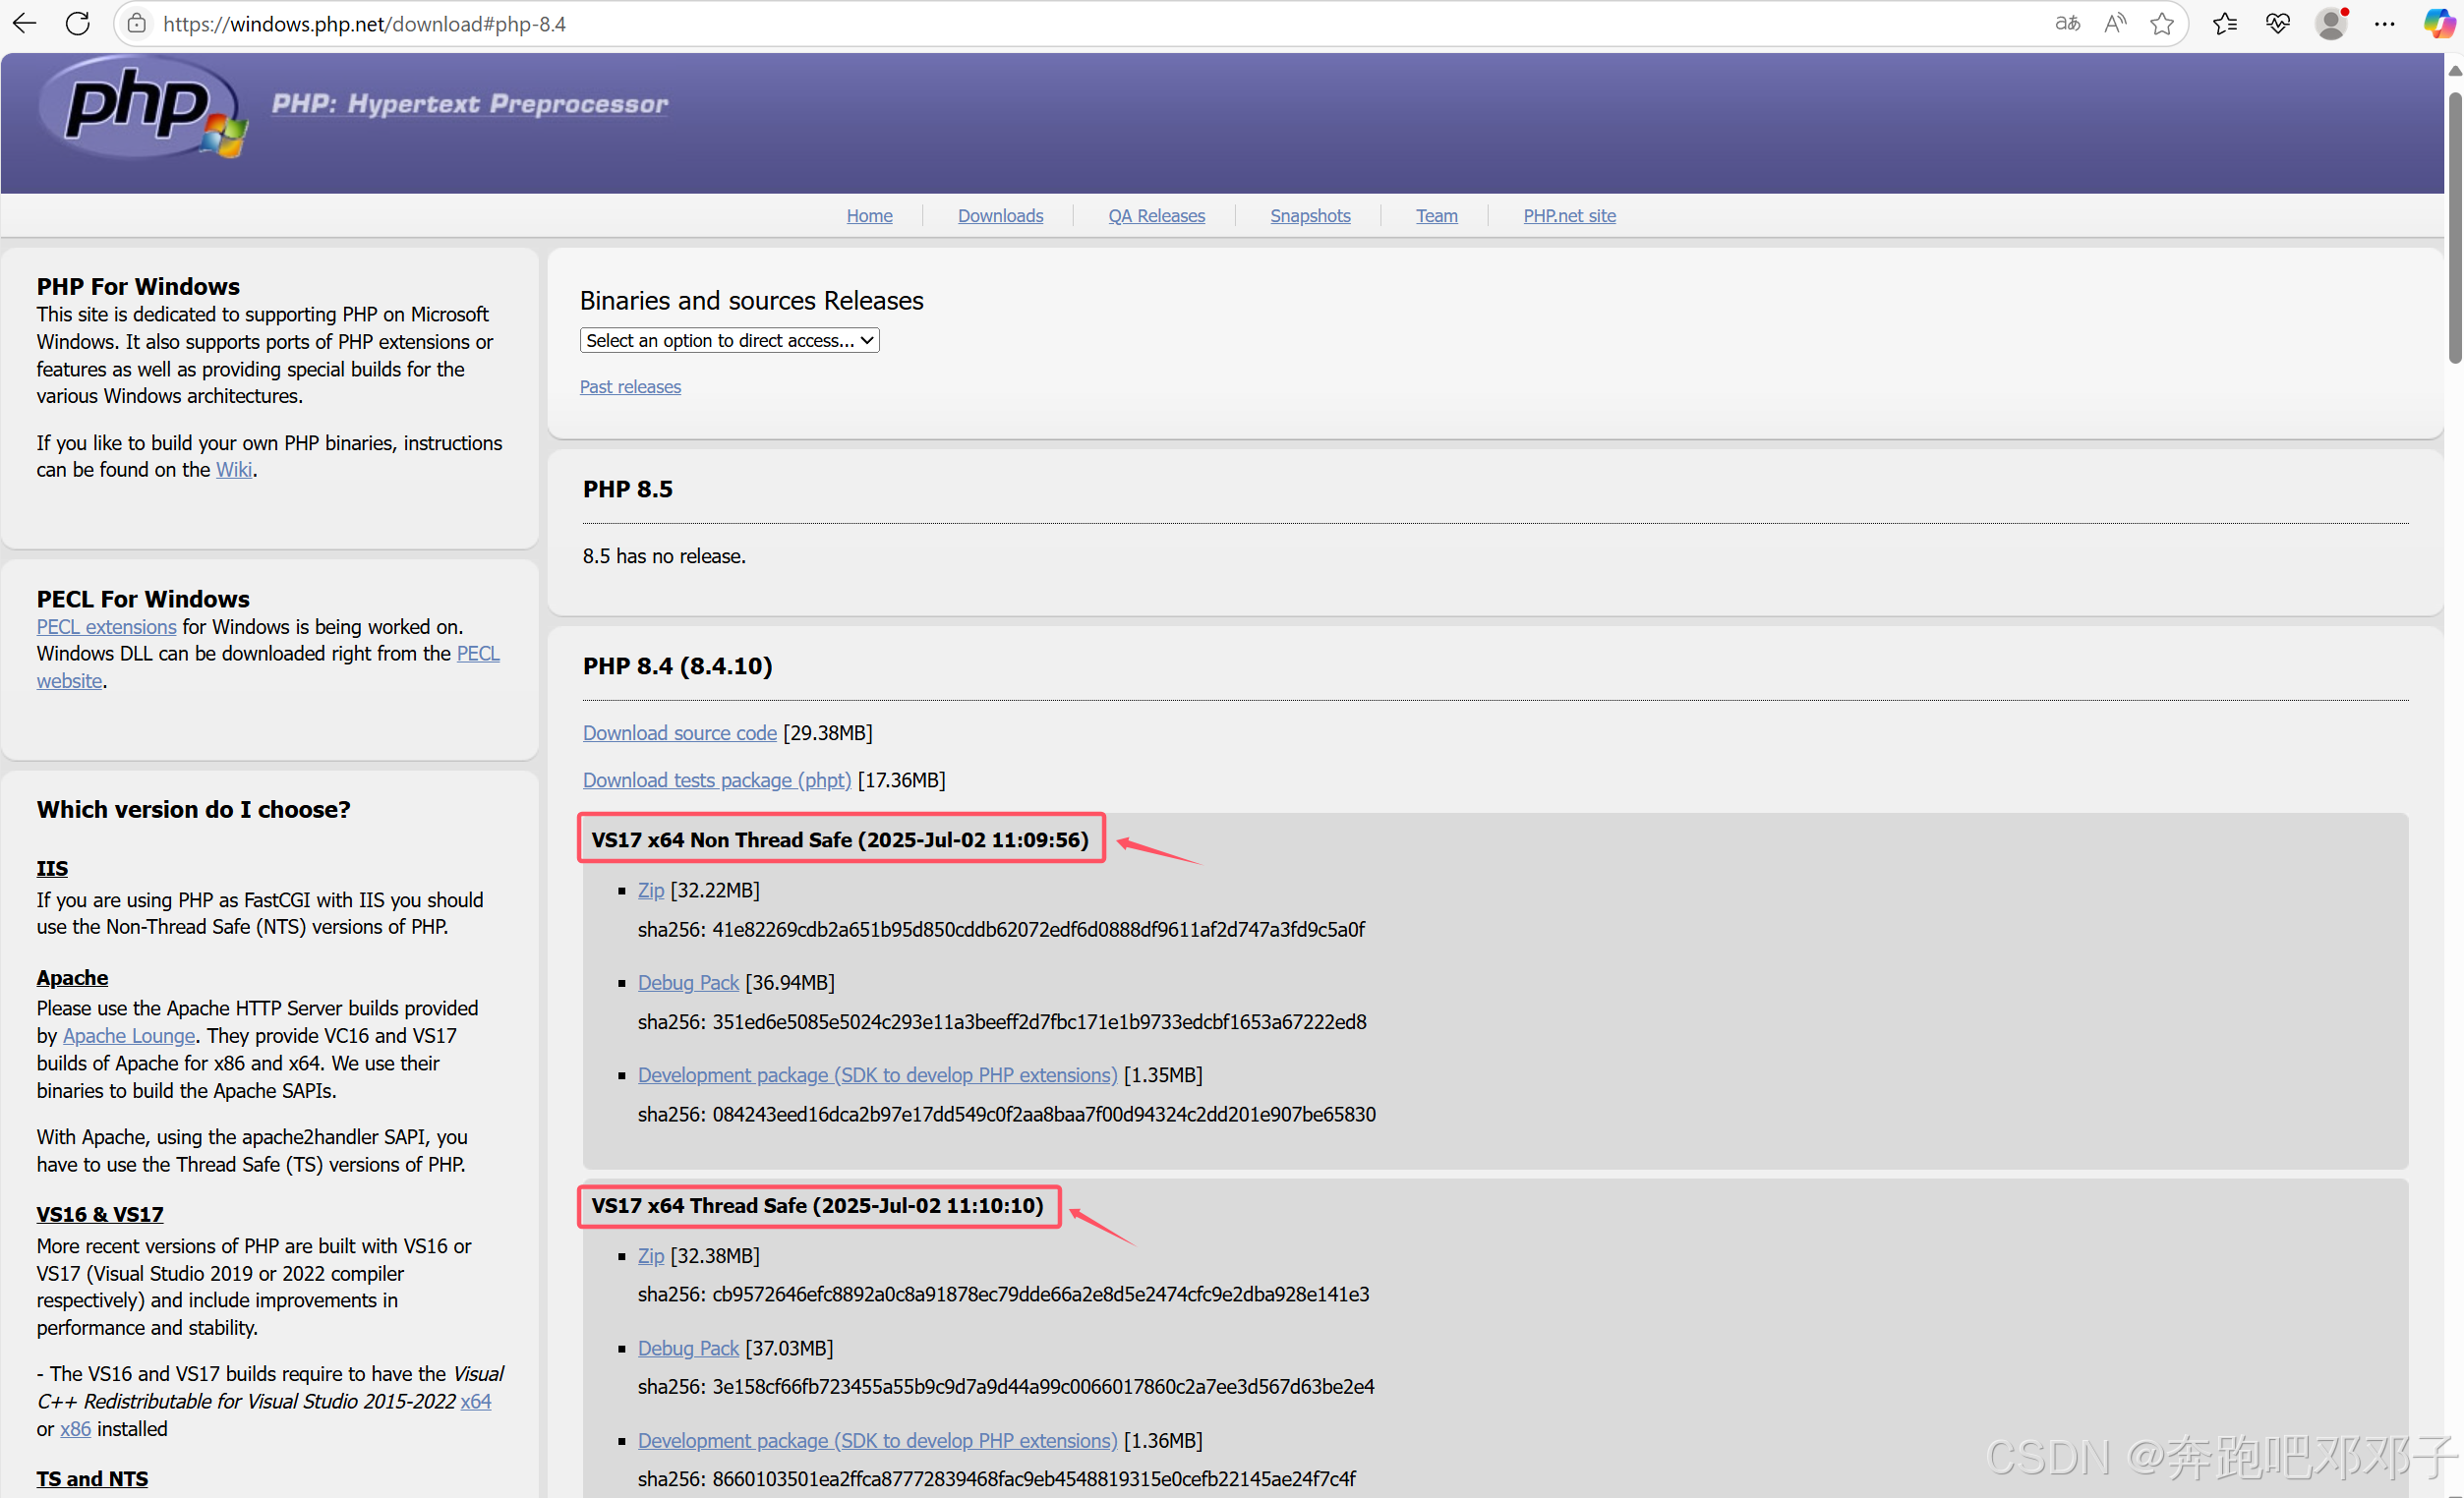The image size is (2464, 1498).
Task: Reload the page with the refresh icon
Action: click(x=77, y=23)
